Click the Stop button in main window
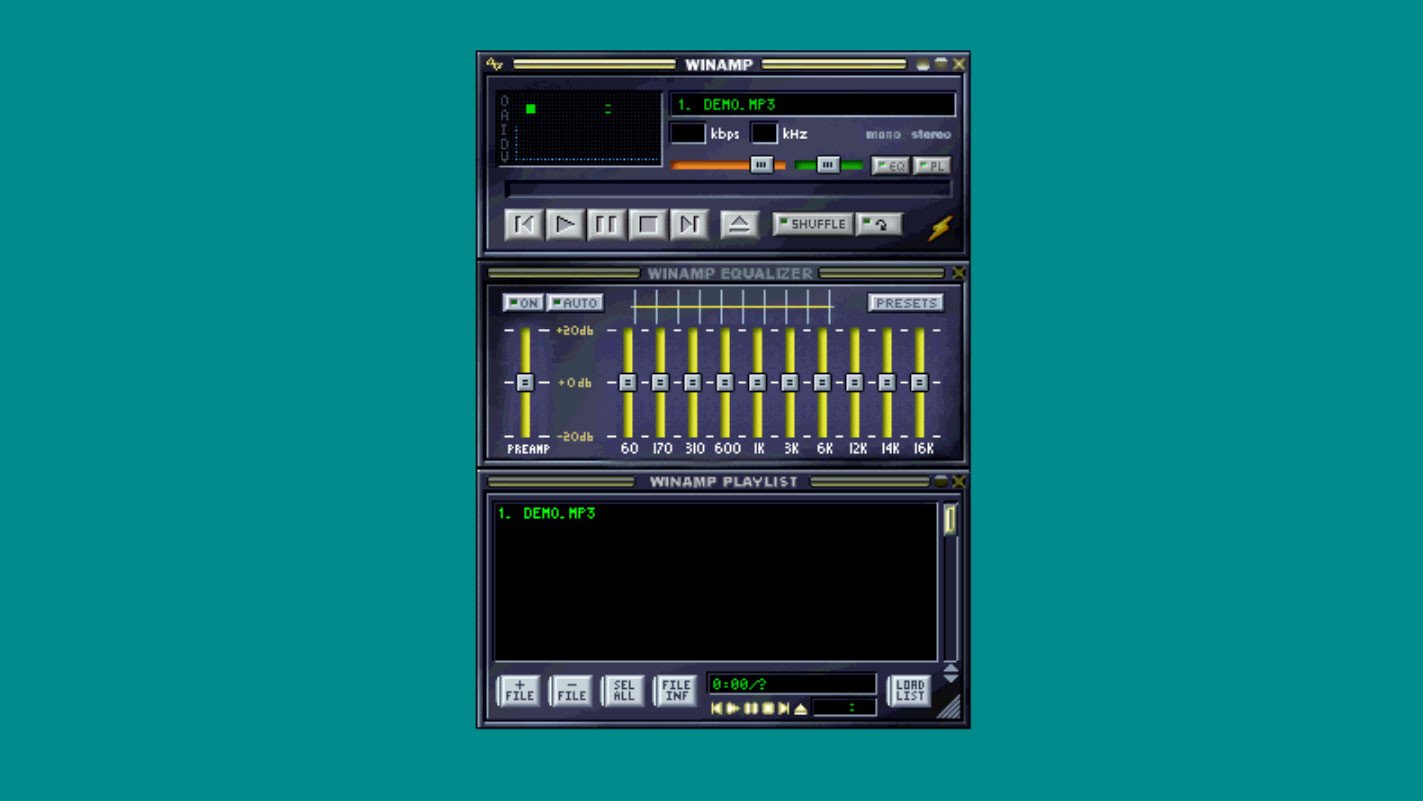Image resolution: width=1423 pixels, height=801 pixels. point(648,224)
